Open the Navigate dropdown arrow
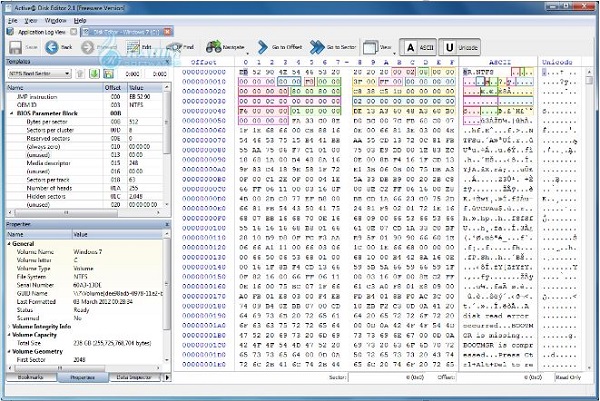Image resolution: width=600 pixels, height=401 pixels. pos(247,53)
